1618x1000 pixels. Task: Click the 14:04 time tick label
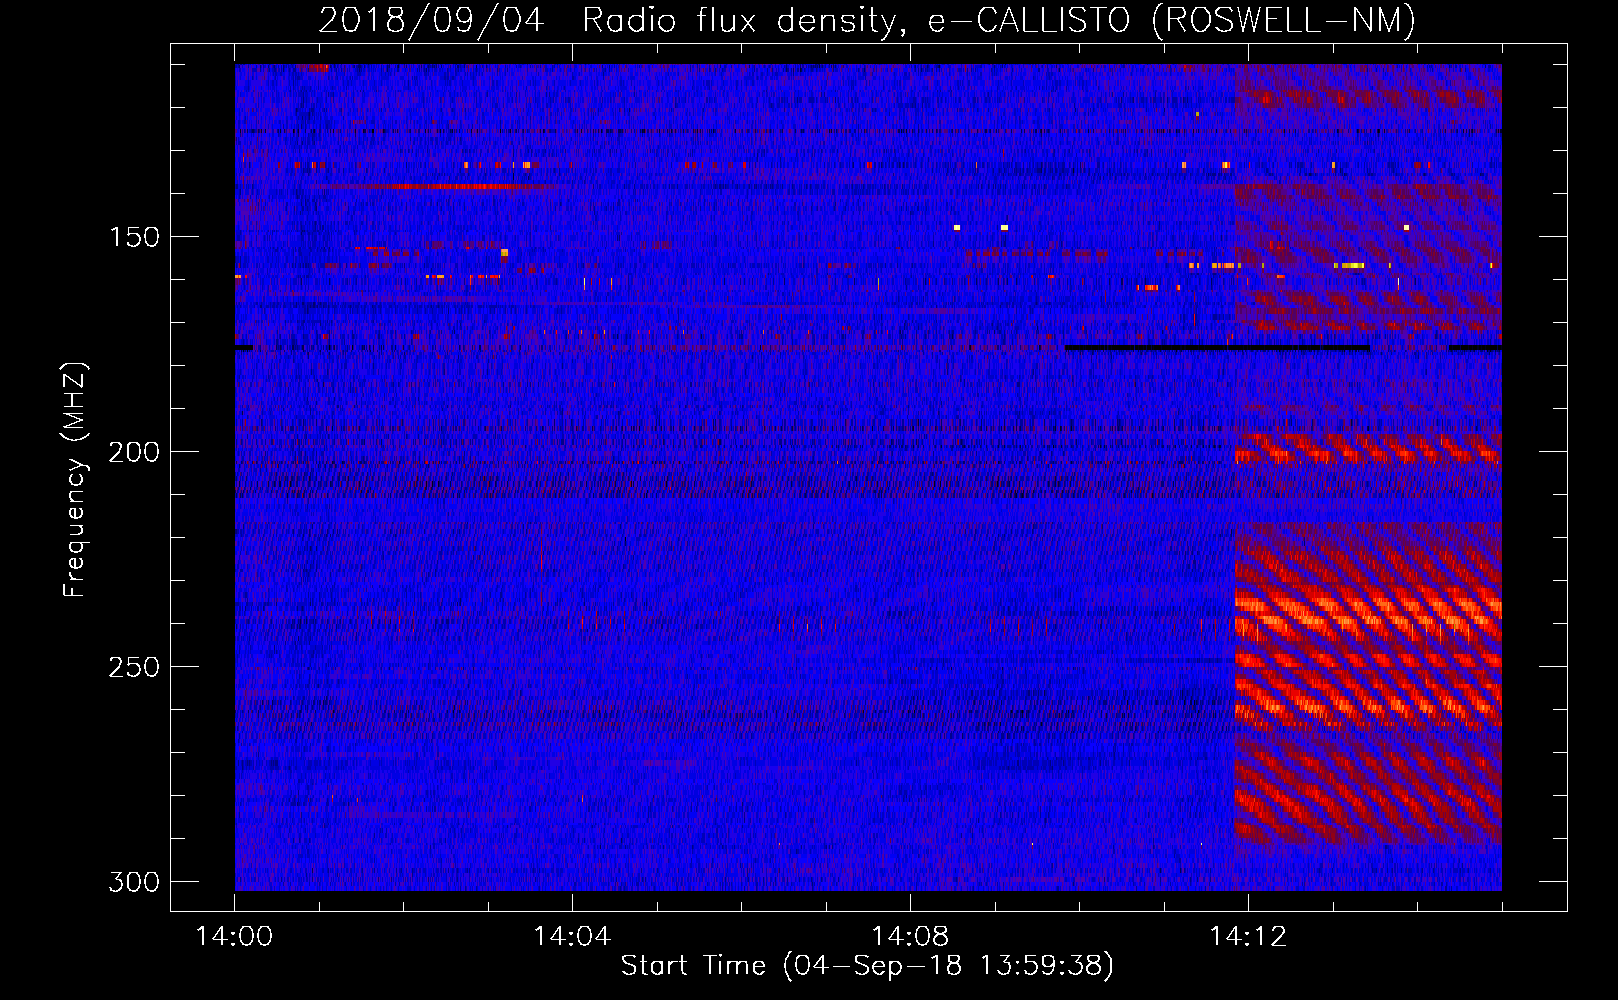[572, 937]
